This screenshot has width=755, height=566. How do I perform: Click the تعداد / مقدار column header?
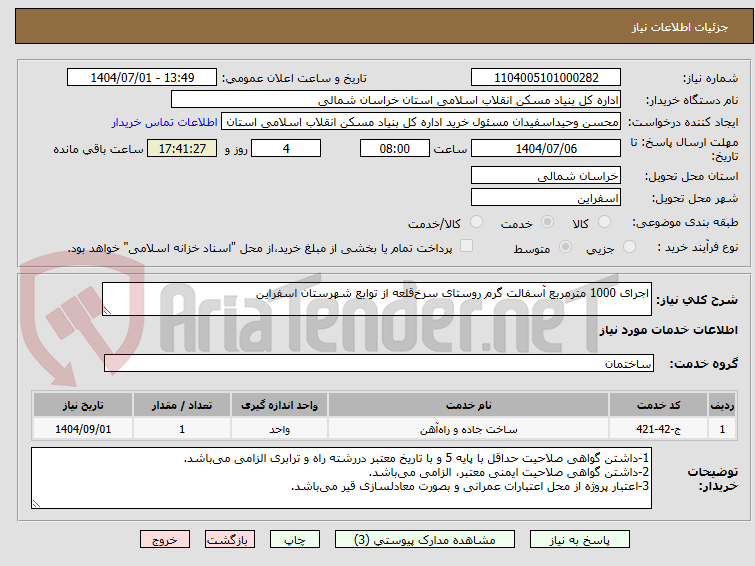(x=182, y=405)
